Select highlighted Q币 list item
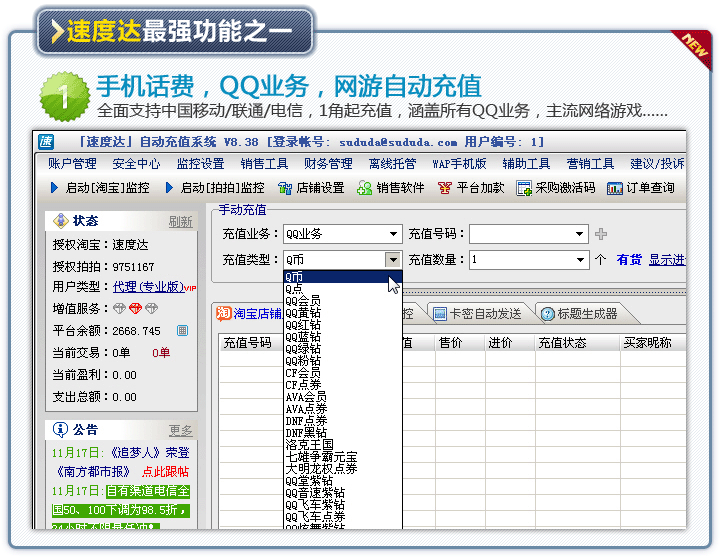 click(x=343, y=277)
